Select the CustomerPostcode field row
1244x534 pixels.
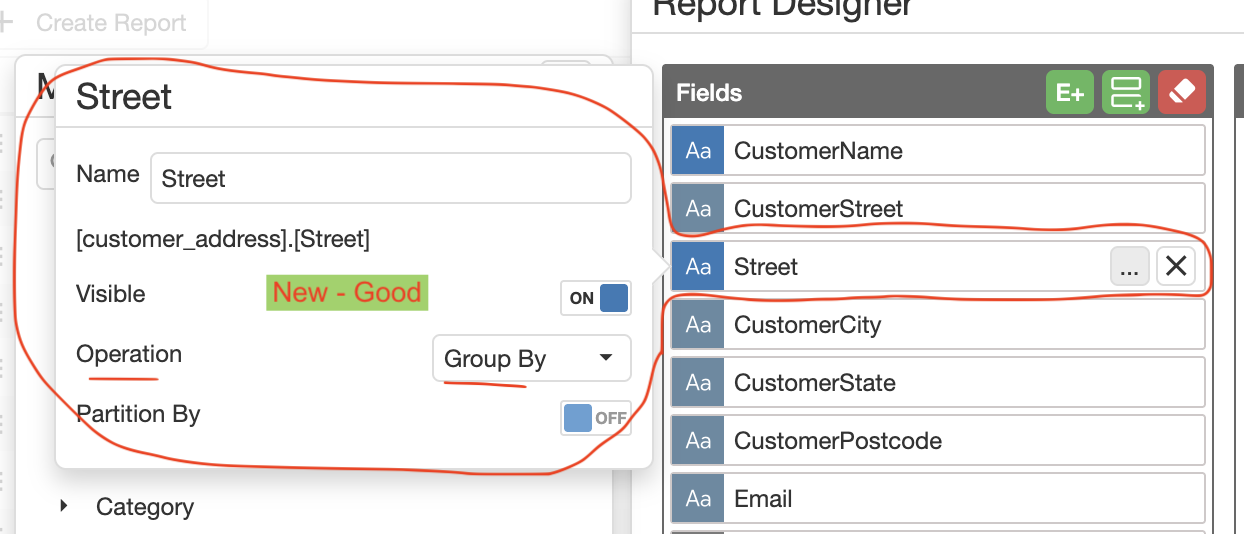(x=938, y=441)
